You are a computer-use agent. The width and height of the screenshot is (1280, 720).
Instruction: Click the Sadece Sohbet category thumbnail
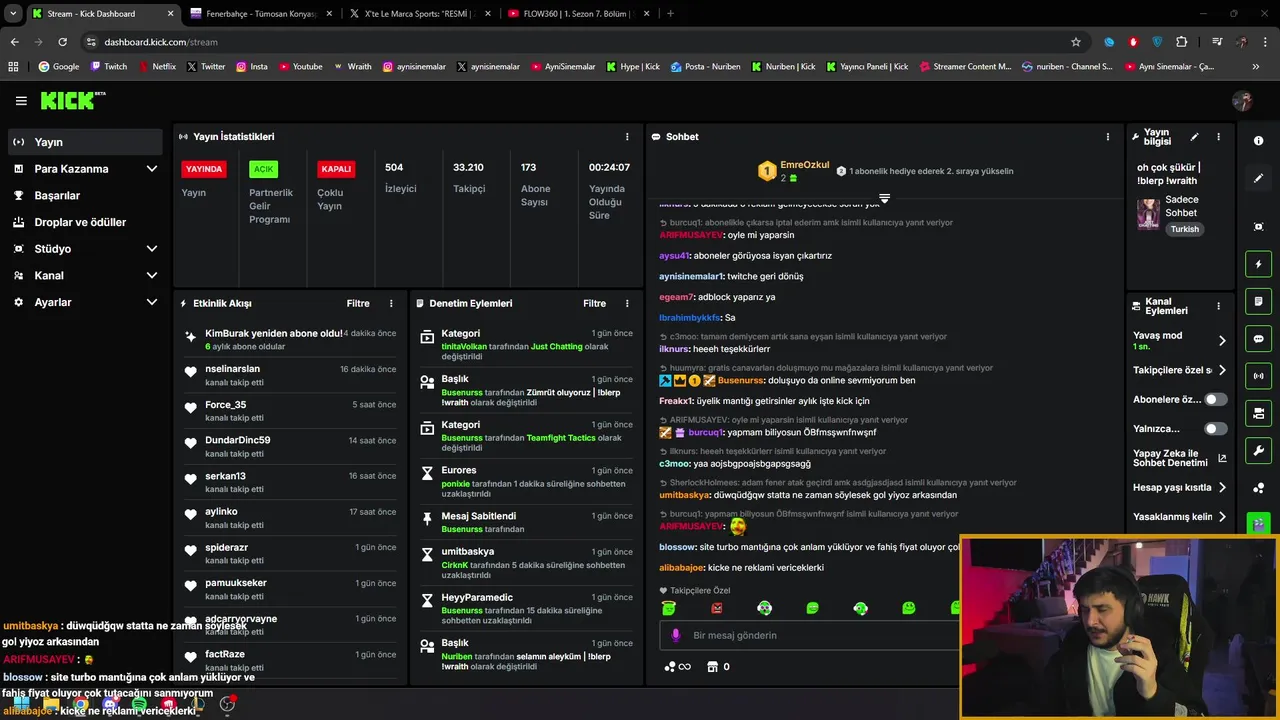point(1148,214)
